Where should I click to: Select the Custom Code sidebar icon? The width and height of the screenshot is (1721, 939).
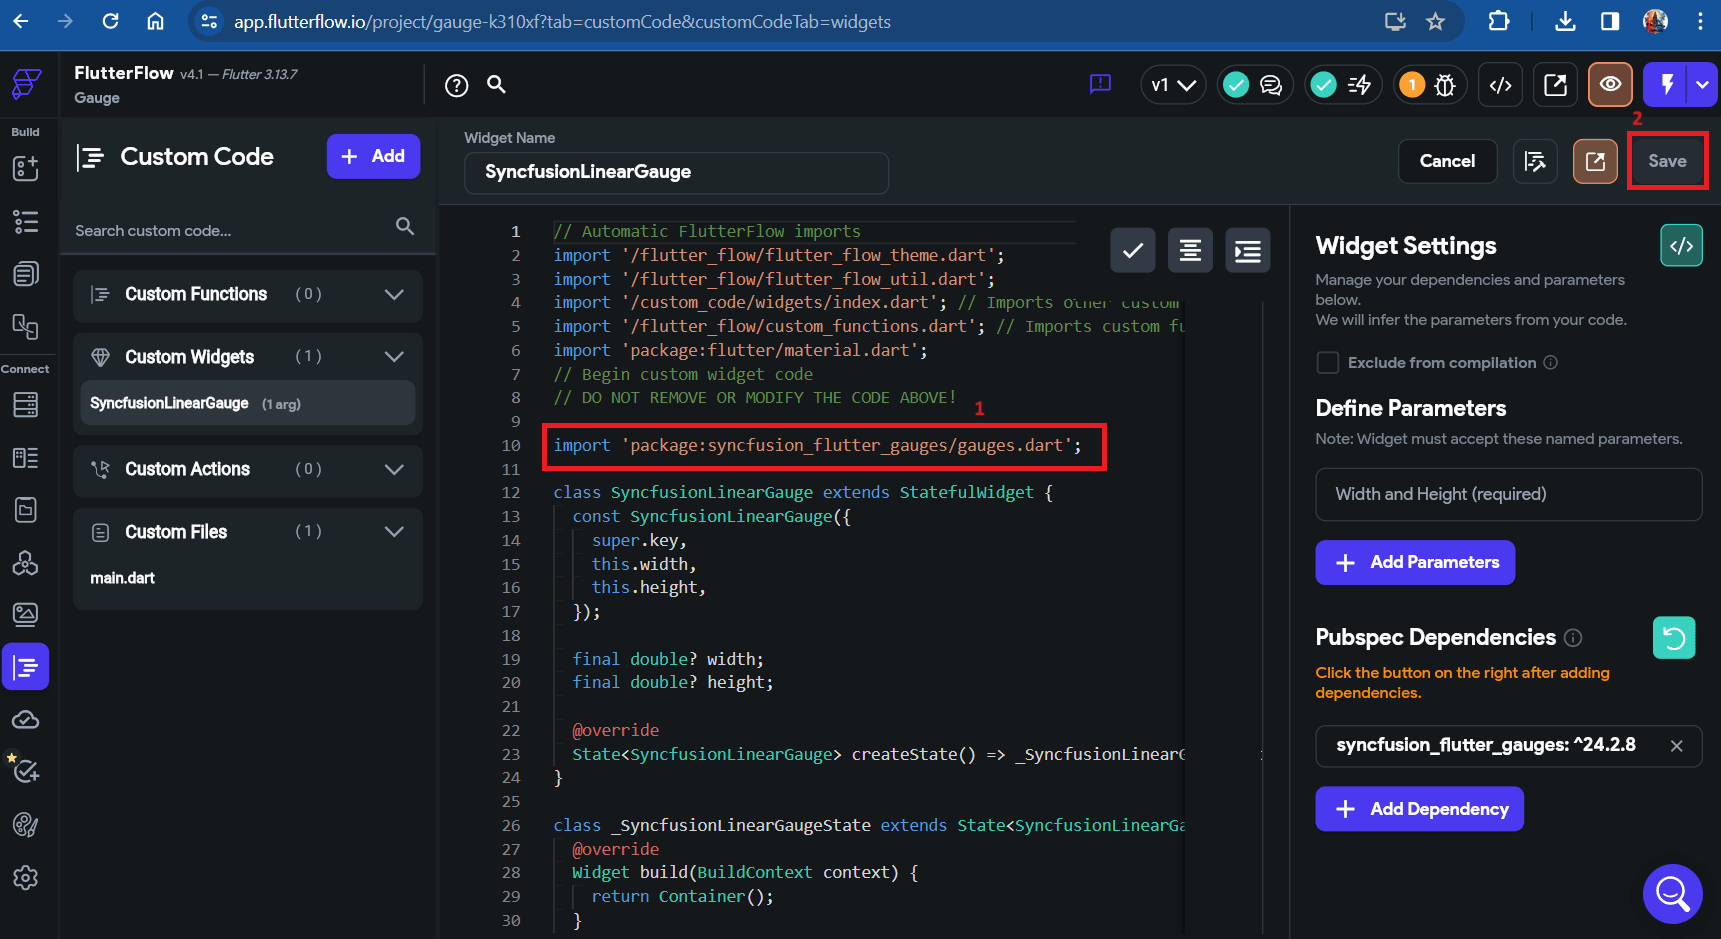click(x=25, y=667)
